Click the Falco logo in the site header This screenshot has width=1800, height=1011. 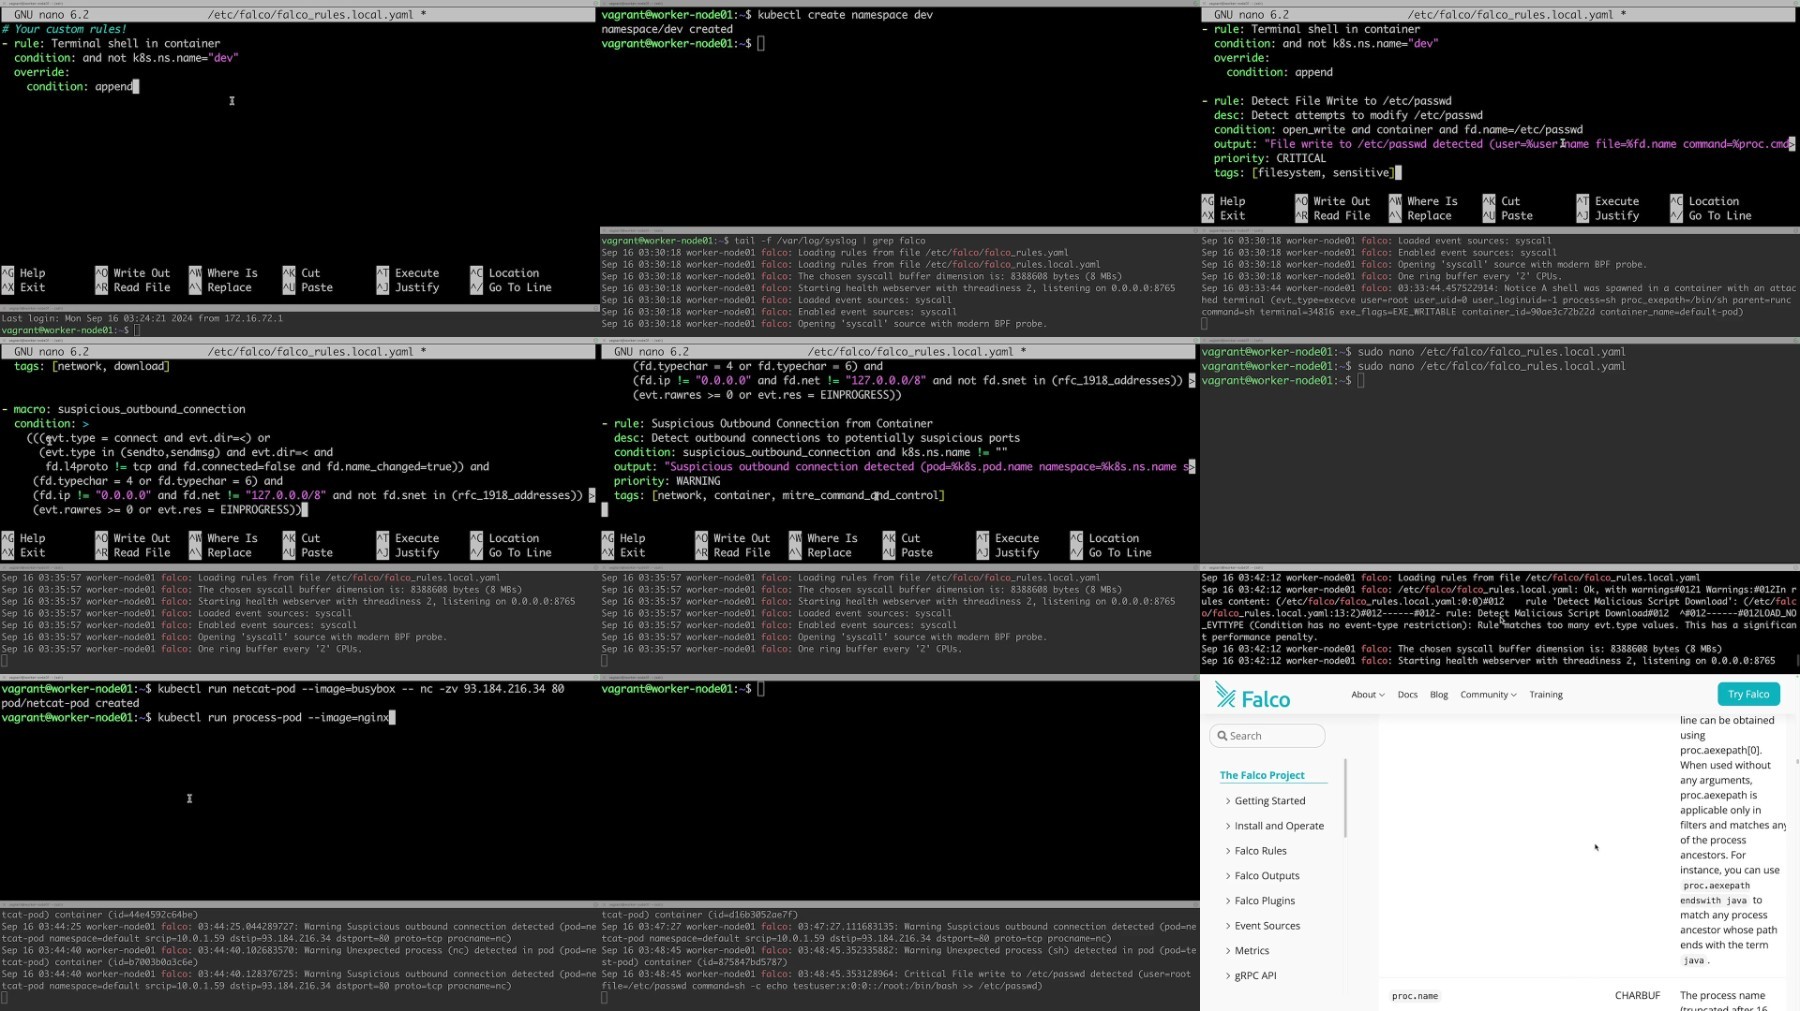pyautogui.click(x=1252, y=696)
